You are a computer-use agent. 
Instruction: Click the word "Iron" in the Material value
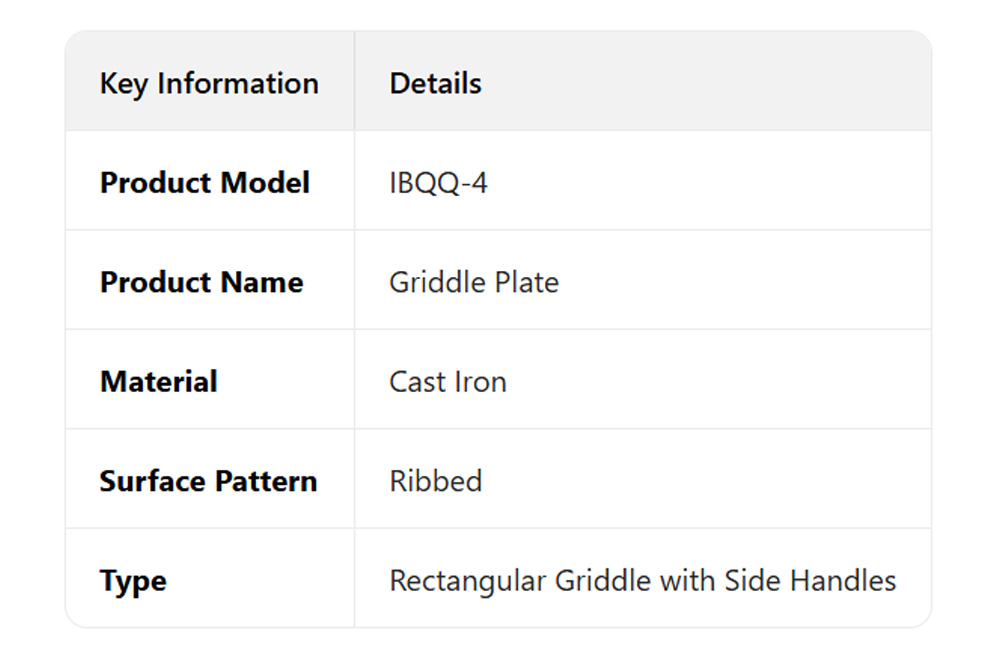(481, 381)
